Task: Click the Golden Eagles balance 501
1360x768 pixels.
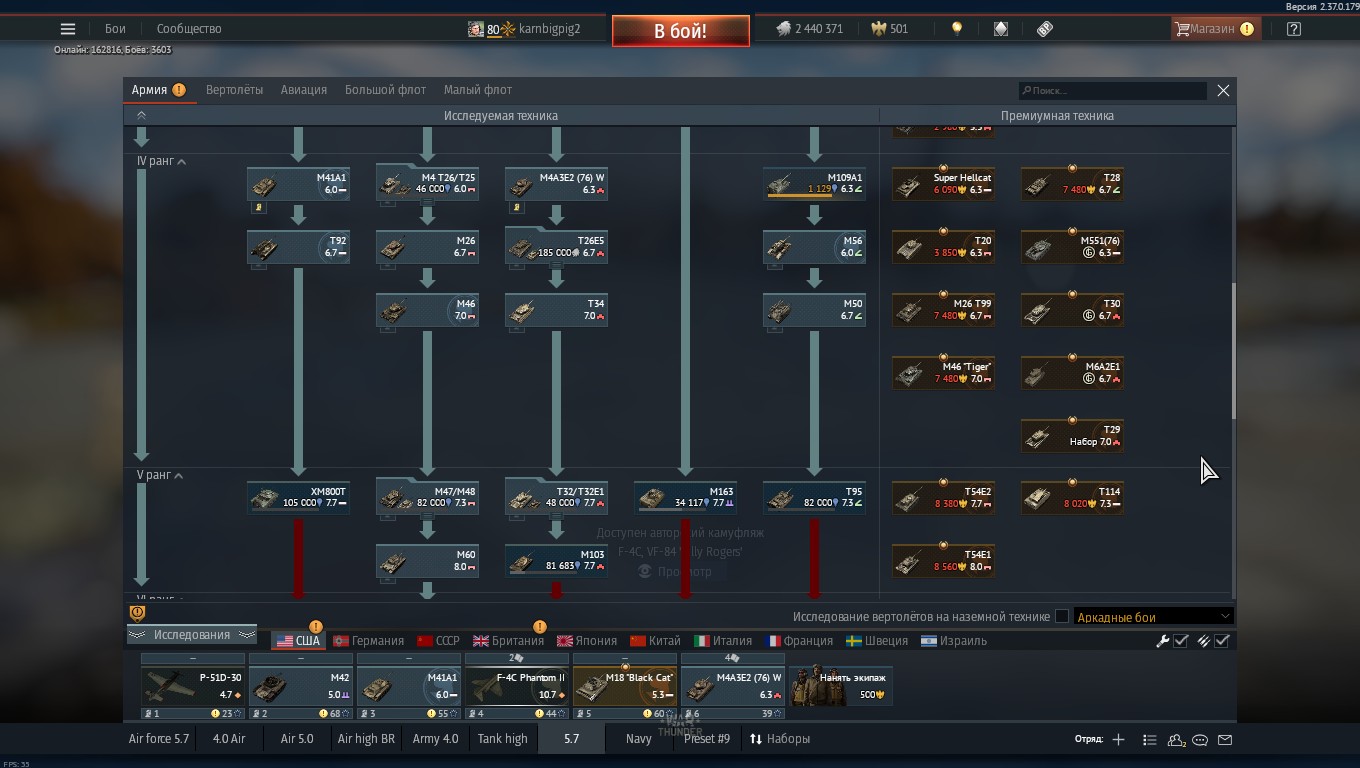Action: 891,29
